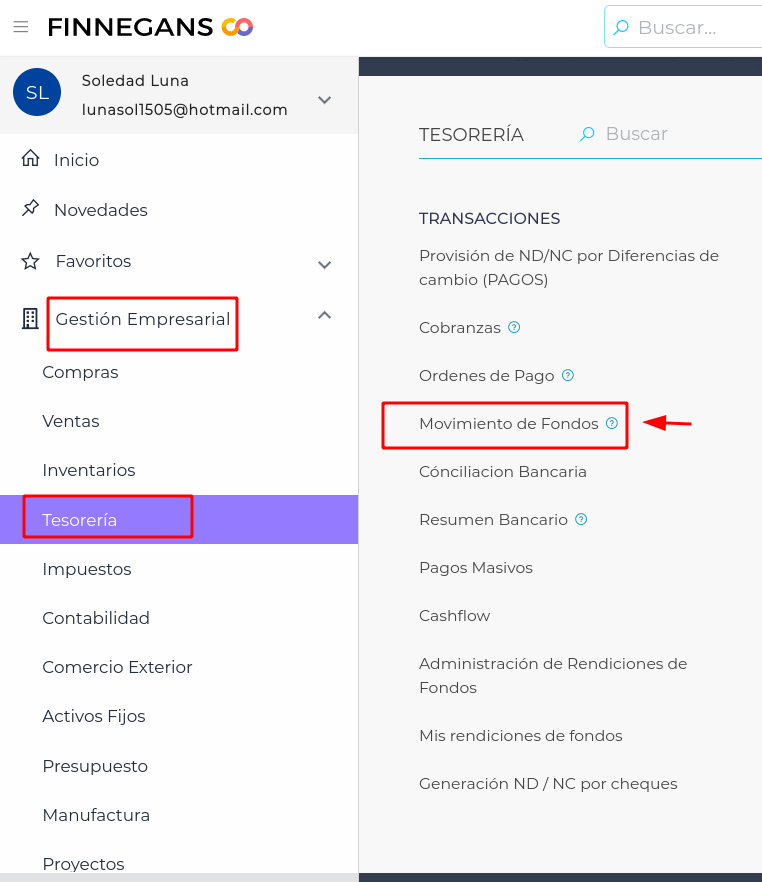The height and width of the screenshot is (882, 762).
Task: Open the Contabilidad module
Action: (x=96, y=618)
